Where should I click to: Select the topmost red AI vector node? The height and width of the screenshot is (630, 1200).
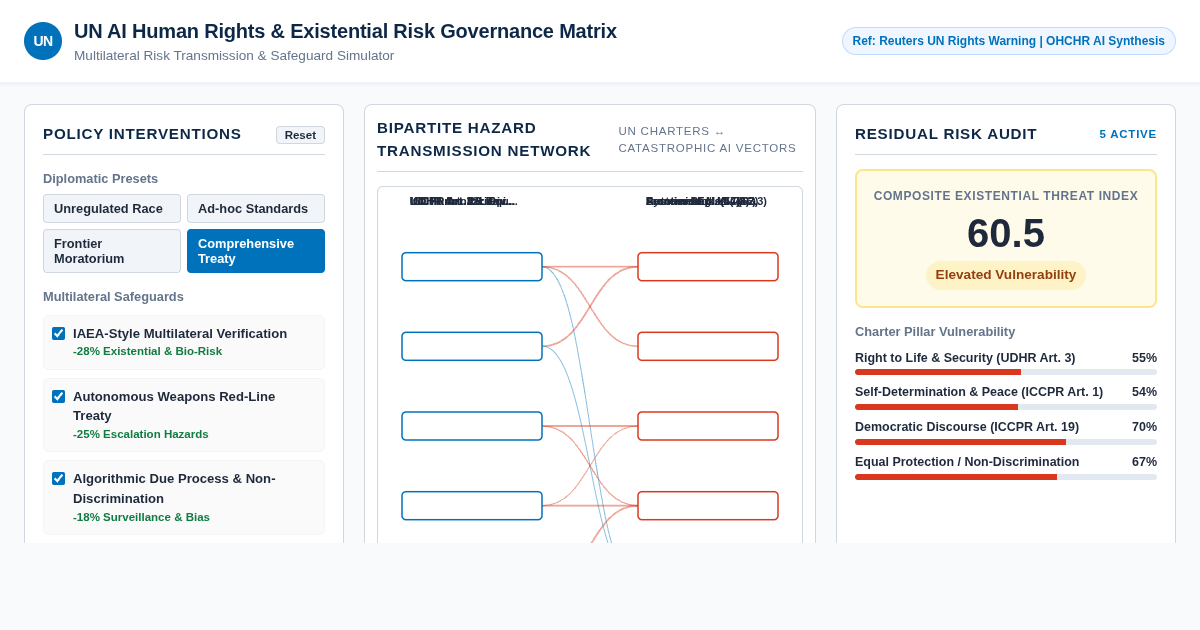(708, 267)
